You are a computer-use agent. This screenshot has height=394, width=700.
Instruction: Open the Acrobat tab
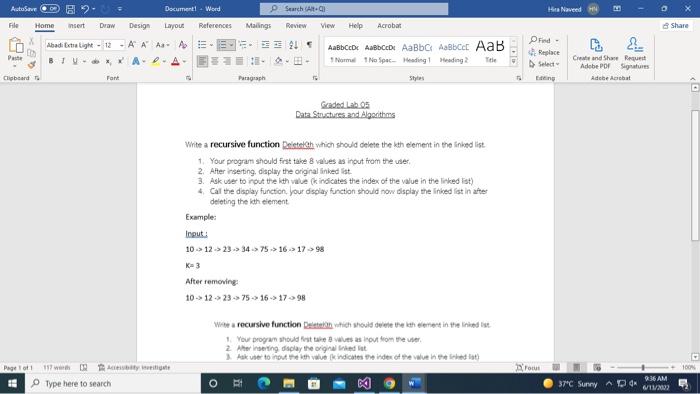(389, 25)
